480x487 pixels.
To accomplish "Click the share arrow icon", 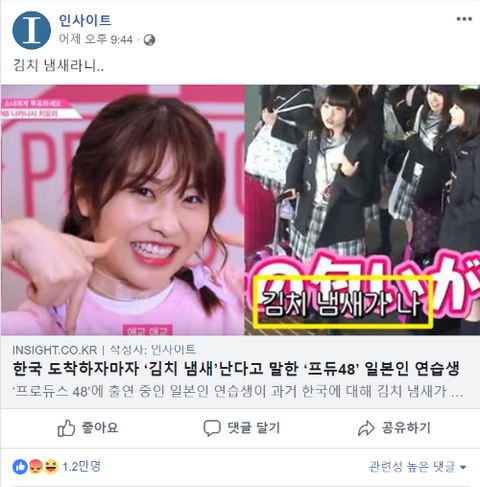I will [x=366, y=428].
